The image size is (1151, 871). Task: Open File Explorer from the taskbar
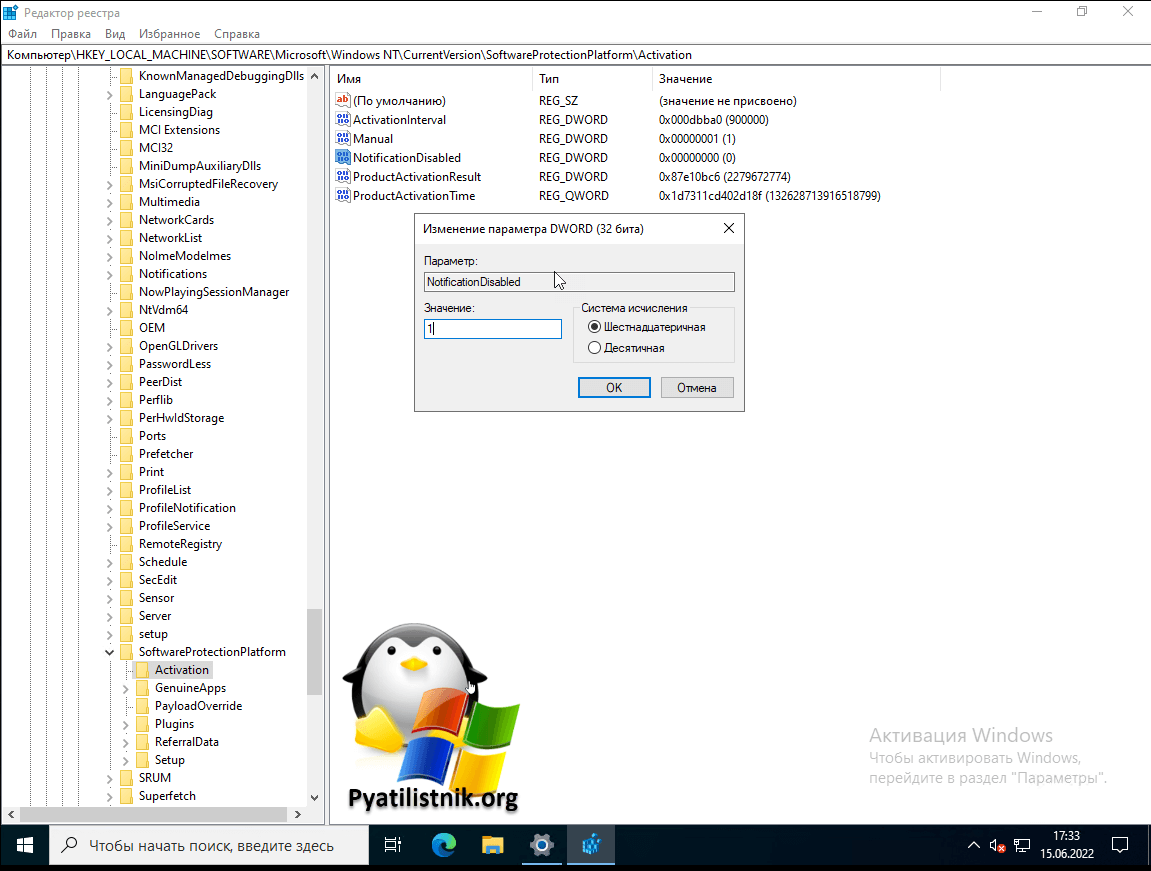tap(492, 845)
